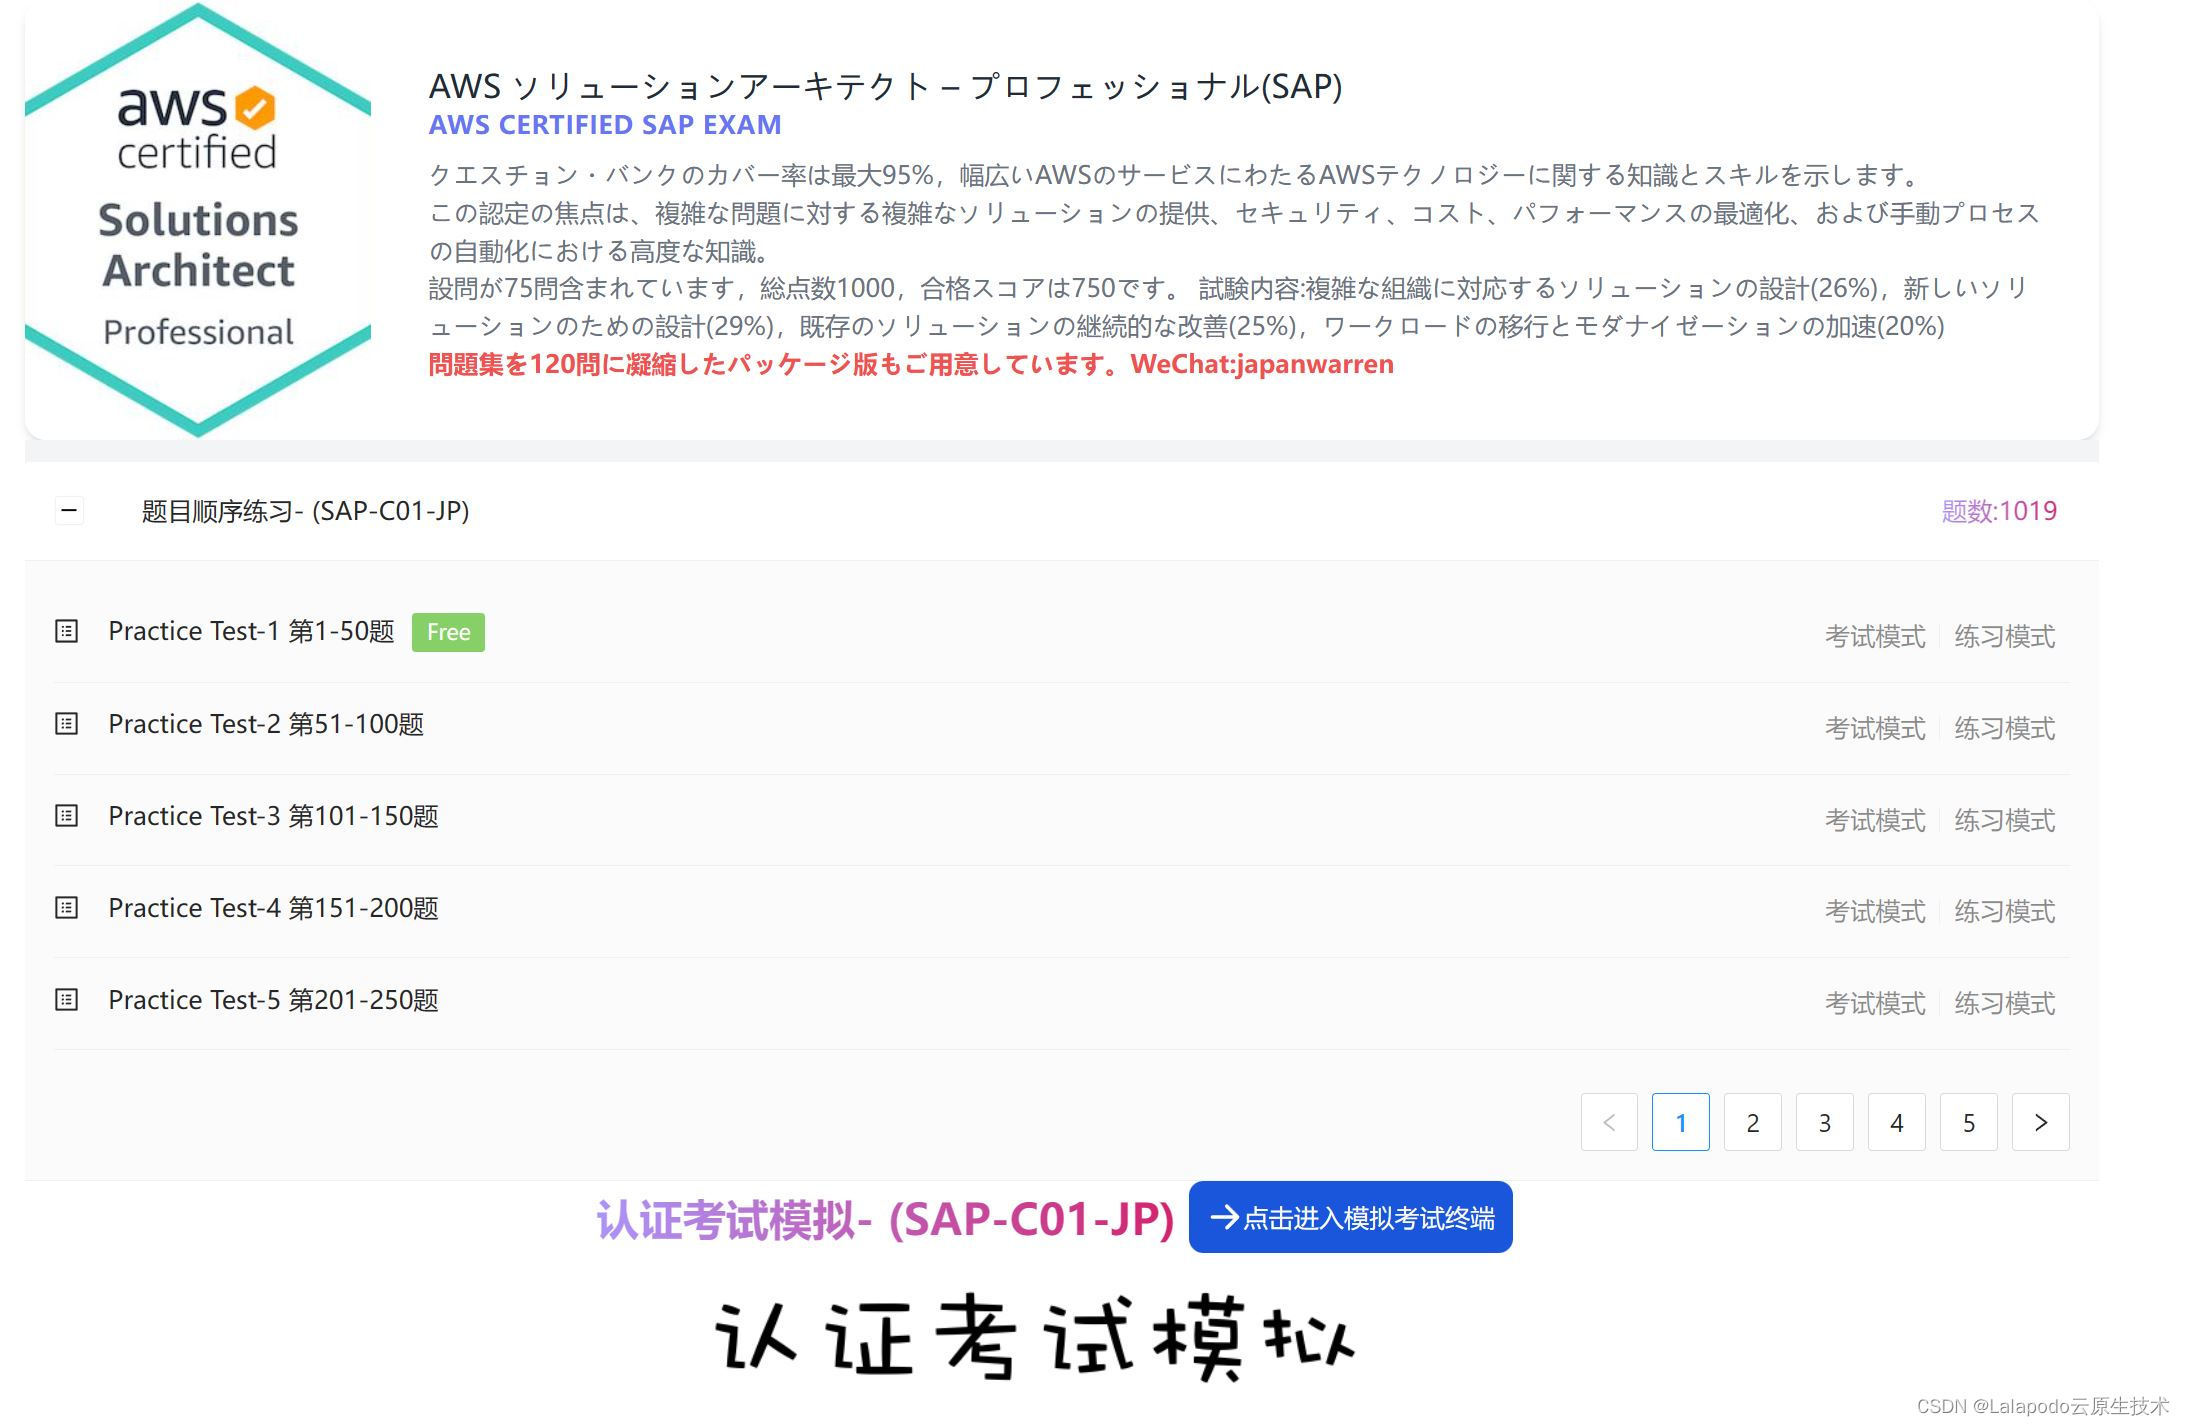
Task: Open Practice Test-1 第1-50题
Action: (x=251, y=631)
